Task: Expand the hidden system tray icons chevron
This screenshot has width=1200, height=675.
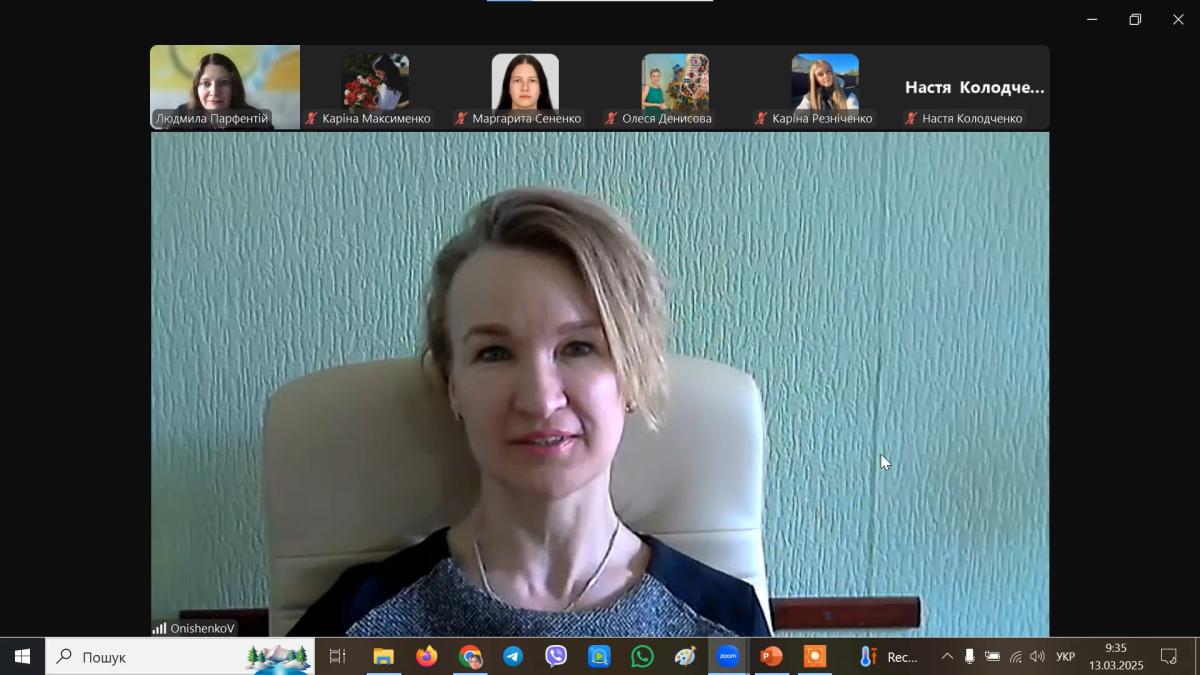Action: point(947,657)
